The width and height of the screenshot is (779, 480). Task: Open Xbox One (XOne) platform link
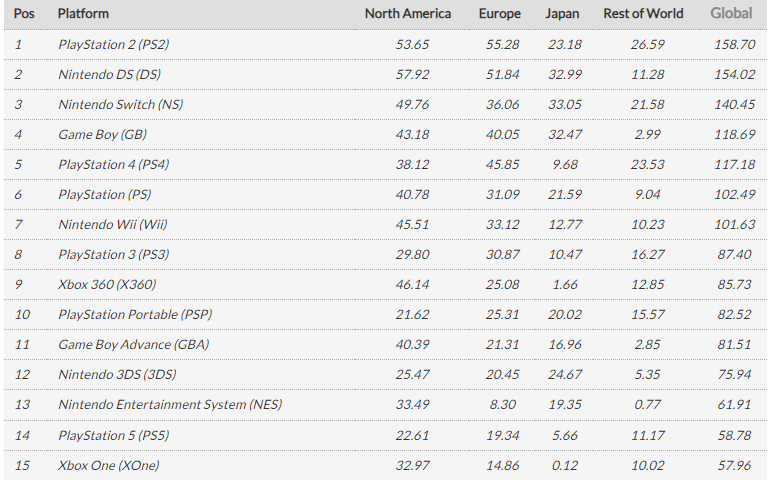109,465
